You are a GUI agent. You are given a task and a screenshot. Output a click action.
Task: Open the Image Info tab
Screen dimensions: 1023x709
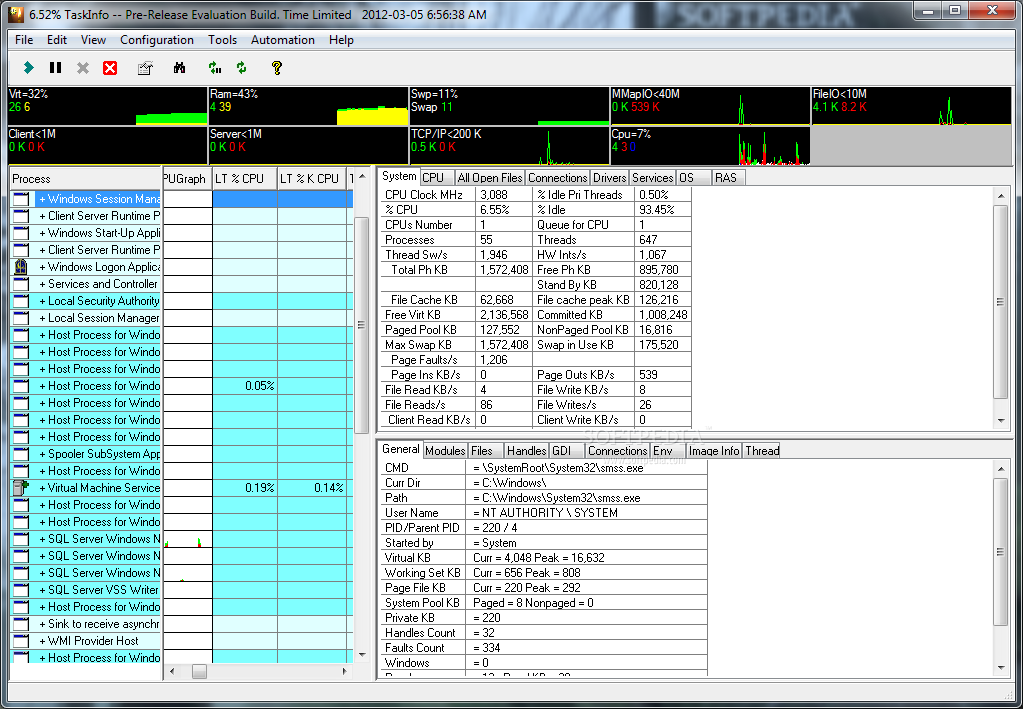point(714,451)
